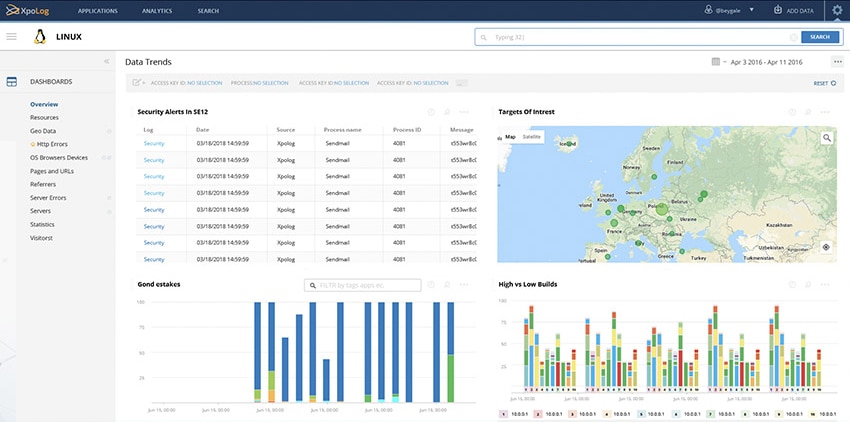Click the star icon beside Http Errors
This screenshot has width=850, height=422.
[x=33, y=144]
